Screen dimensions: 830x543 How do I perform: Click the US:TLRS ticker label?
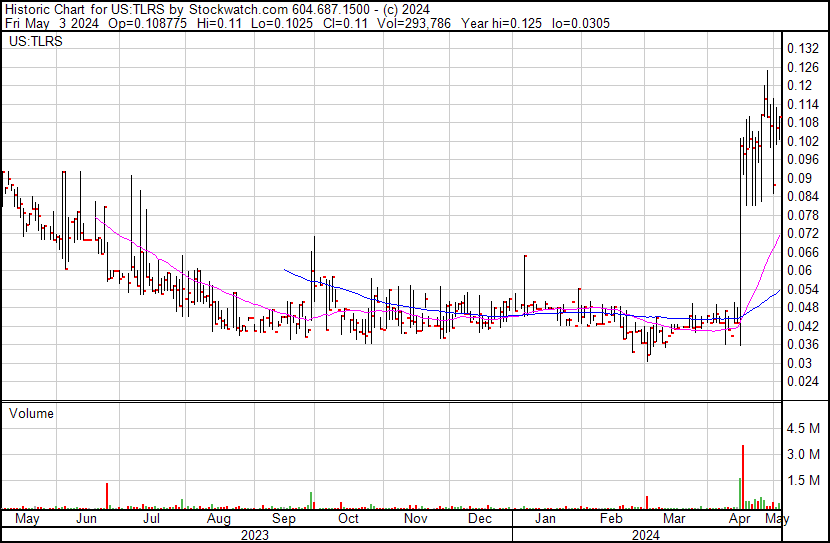pyautogui.click(x=35, y=42)
